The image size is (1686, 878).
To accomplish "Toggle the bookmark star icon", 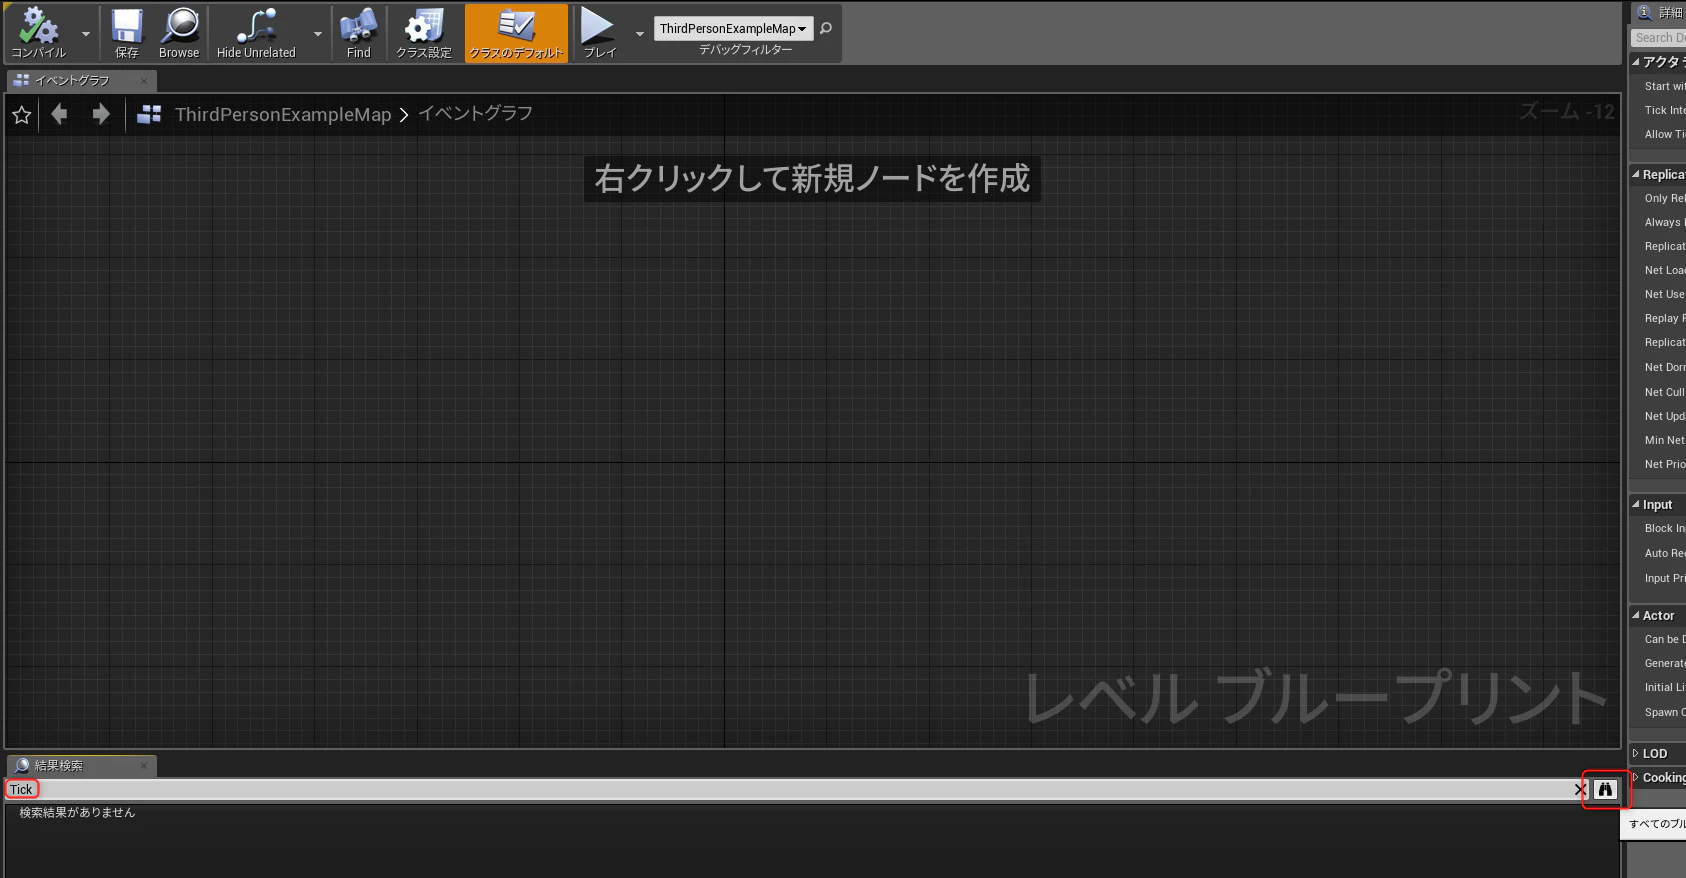I will [x=22, y=115].
